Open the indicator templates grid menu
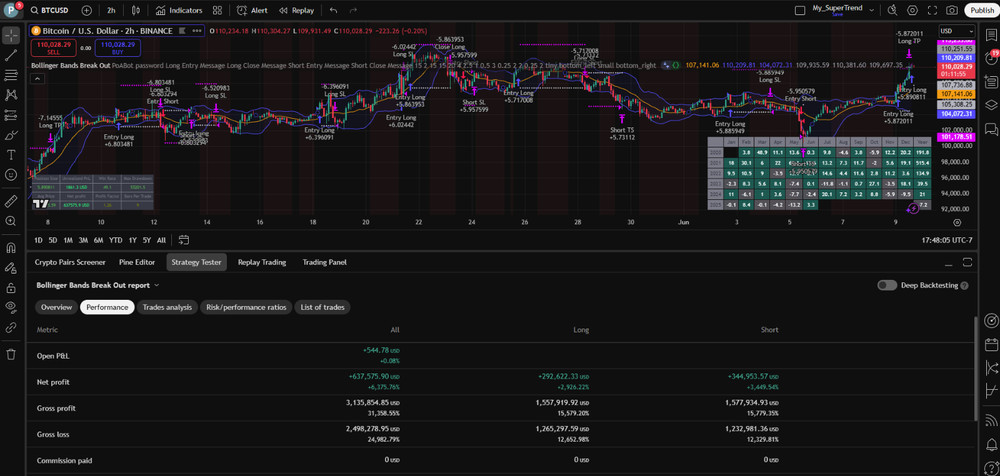 tap(217, 10)
